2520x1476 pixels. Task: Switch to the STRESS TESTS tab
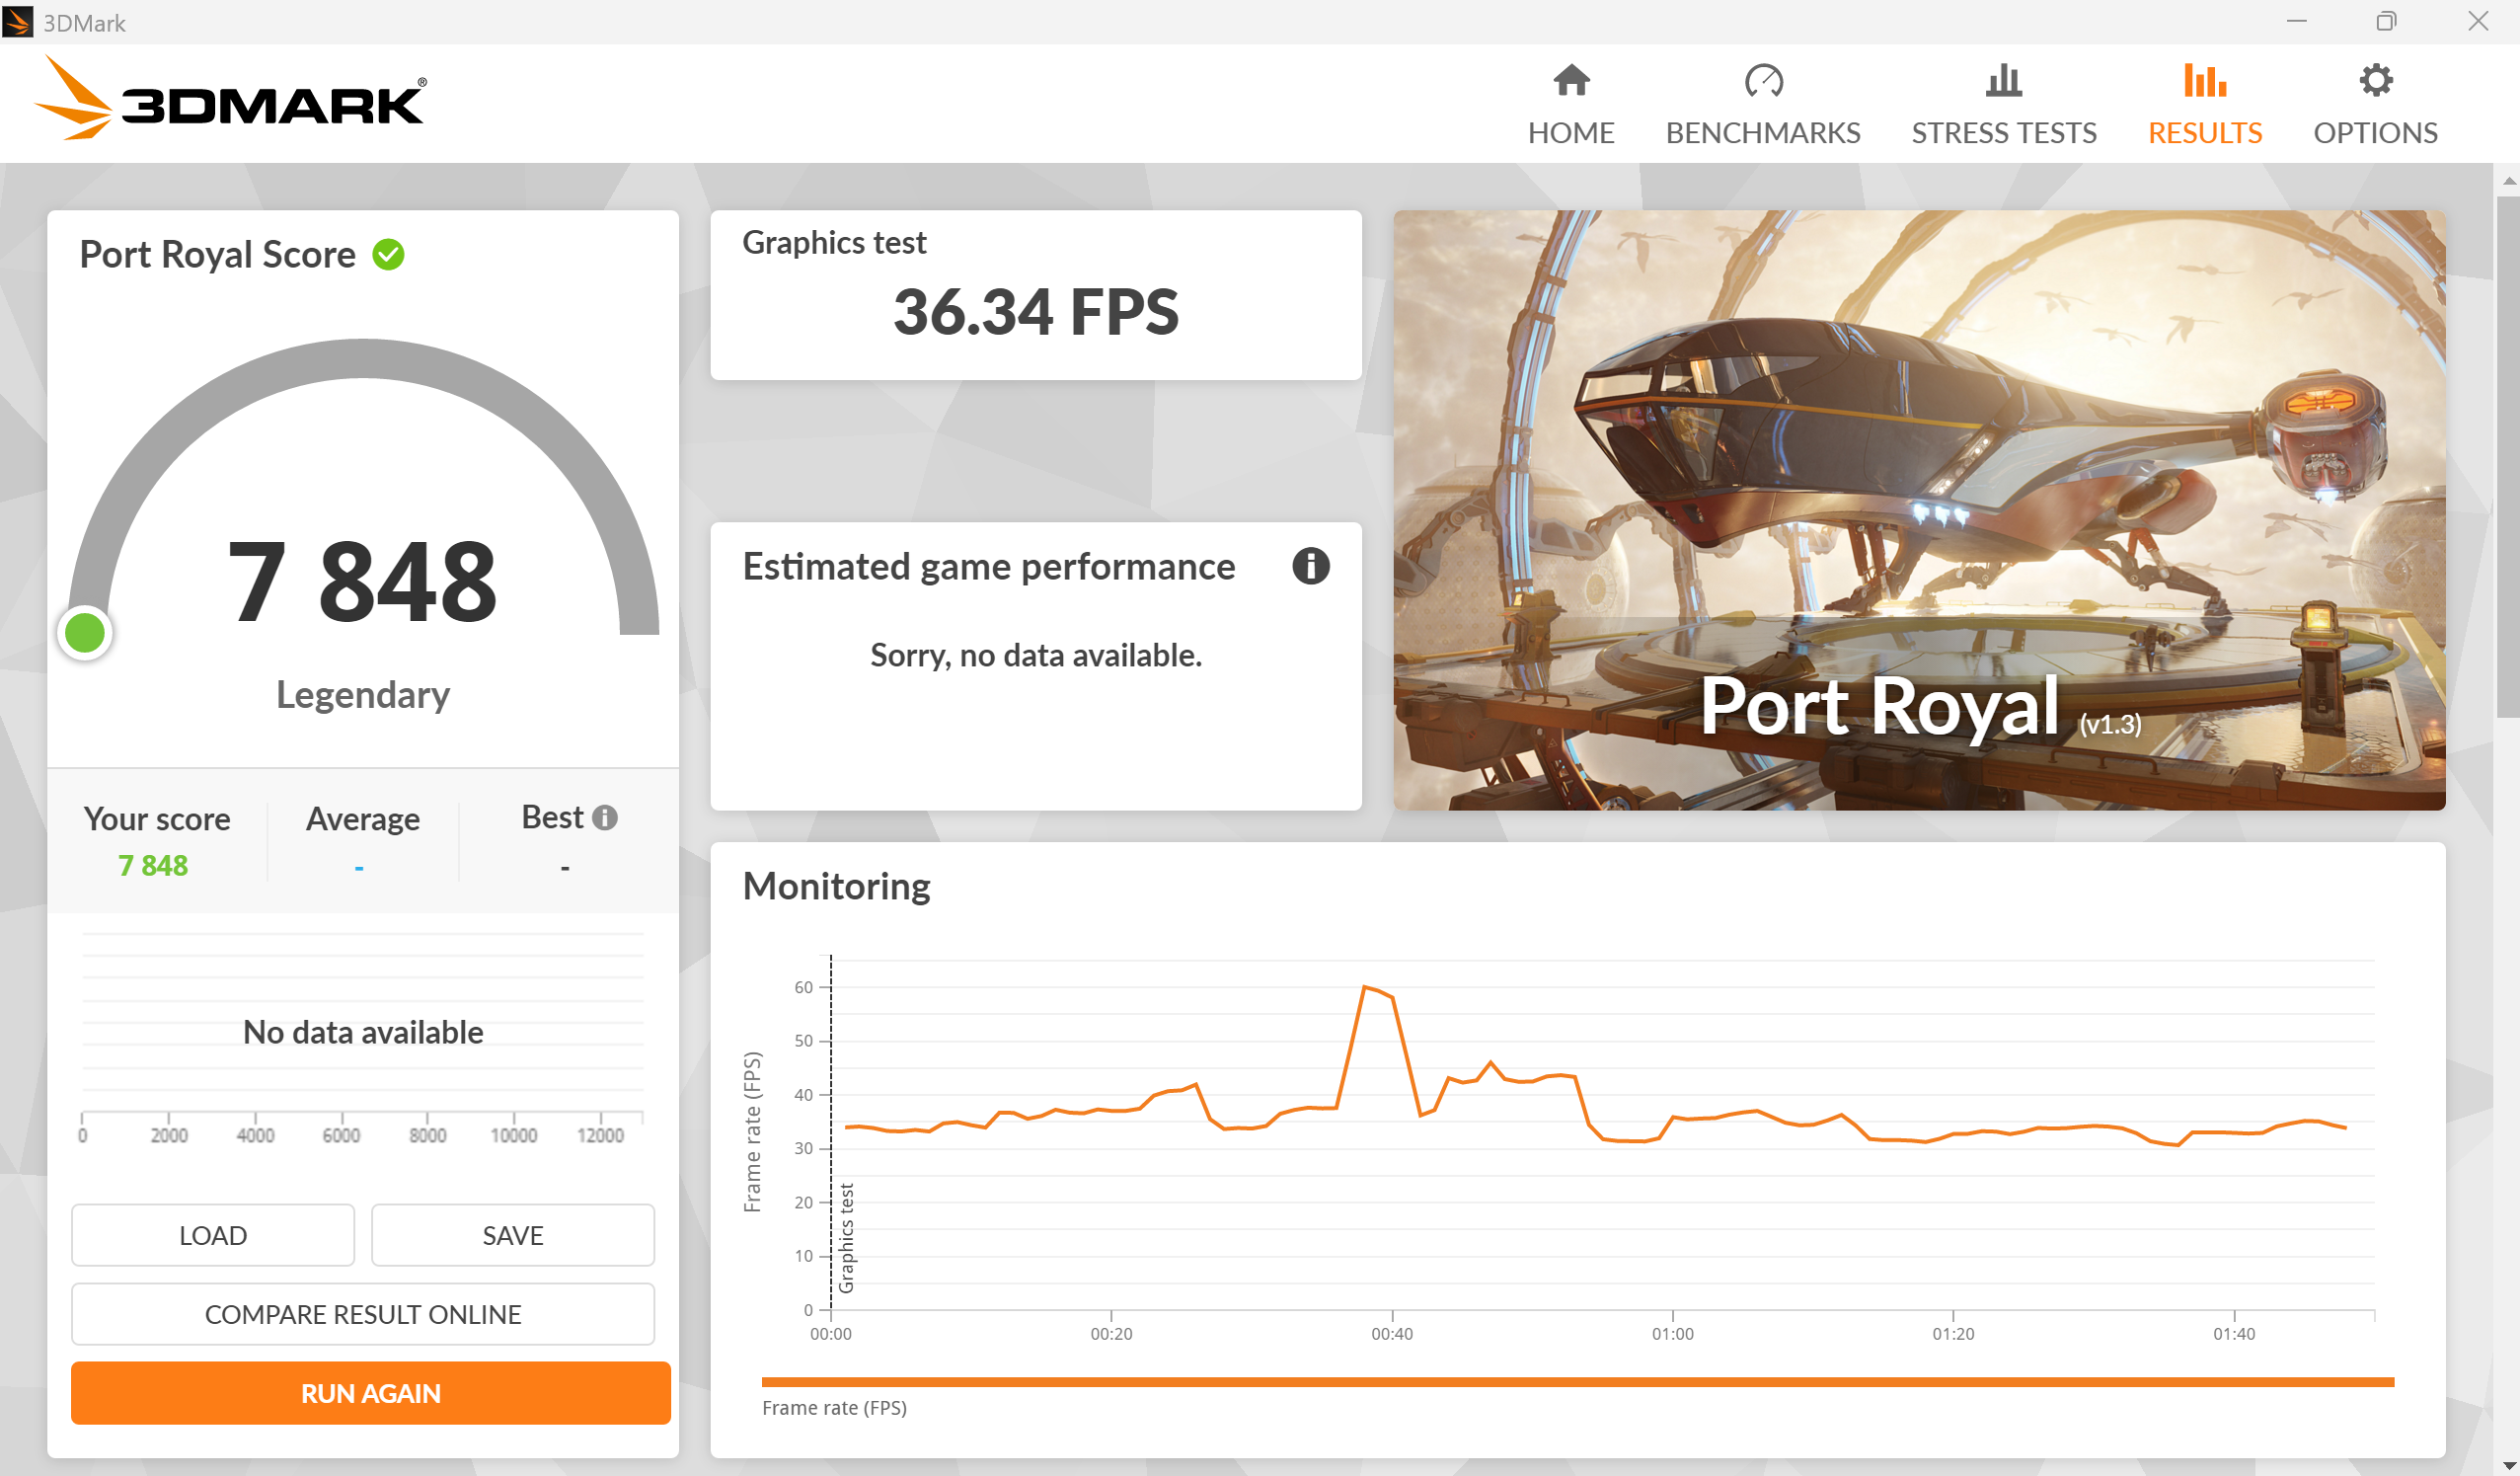point(2003,133)
